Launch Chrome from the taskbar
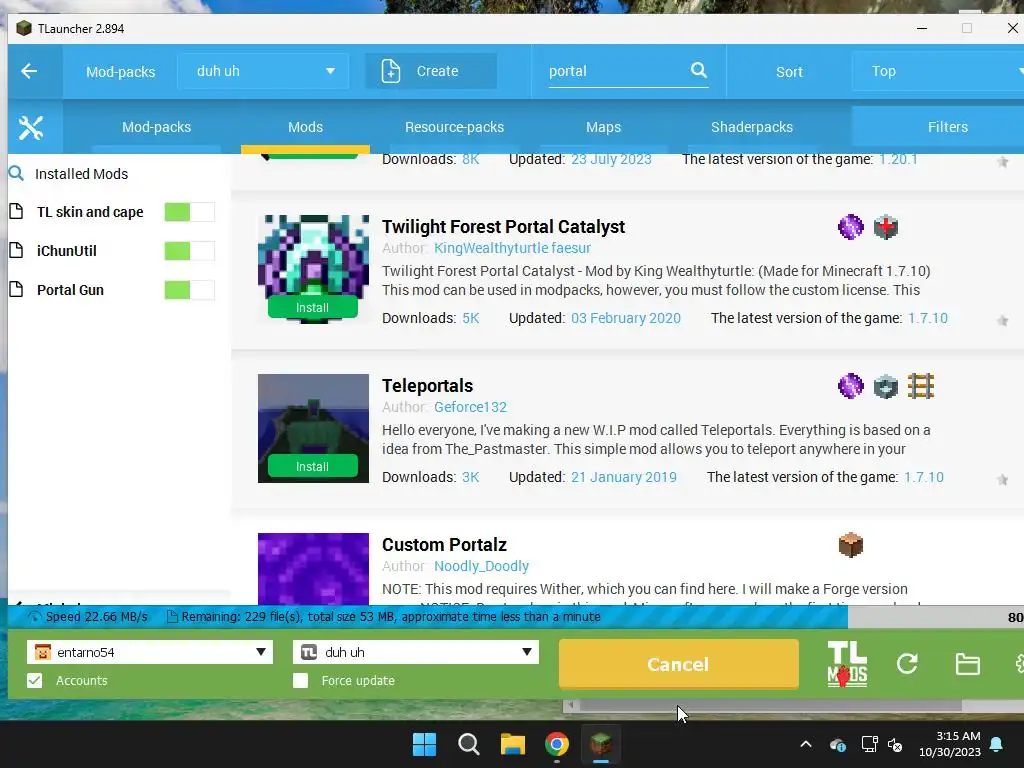The height and width of the screenshot is (768, 1024). (556, 744)
